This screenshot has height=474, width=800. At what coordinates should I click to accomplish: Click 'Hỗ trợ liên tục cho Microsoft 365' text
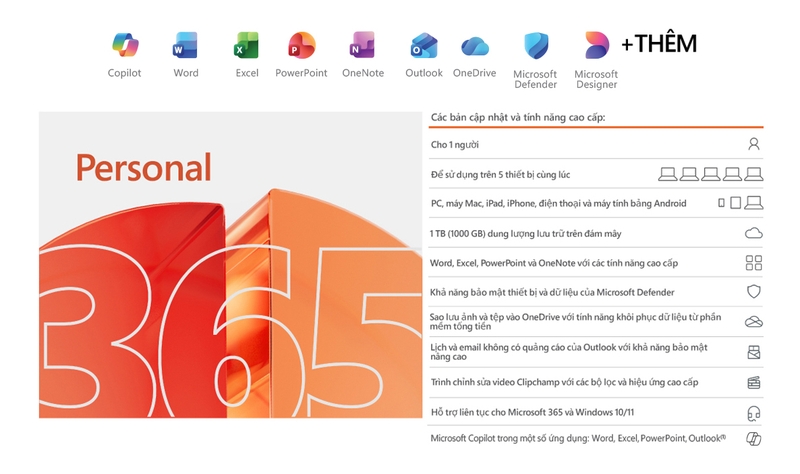(x=532, y=412)
